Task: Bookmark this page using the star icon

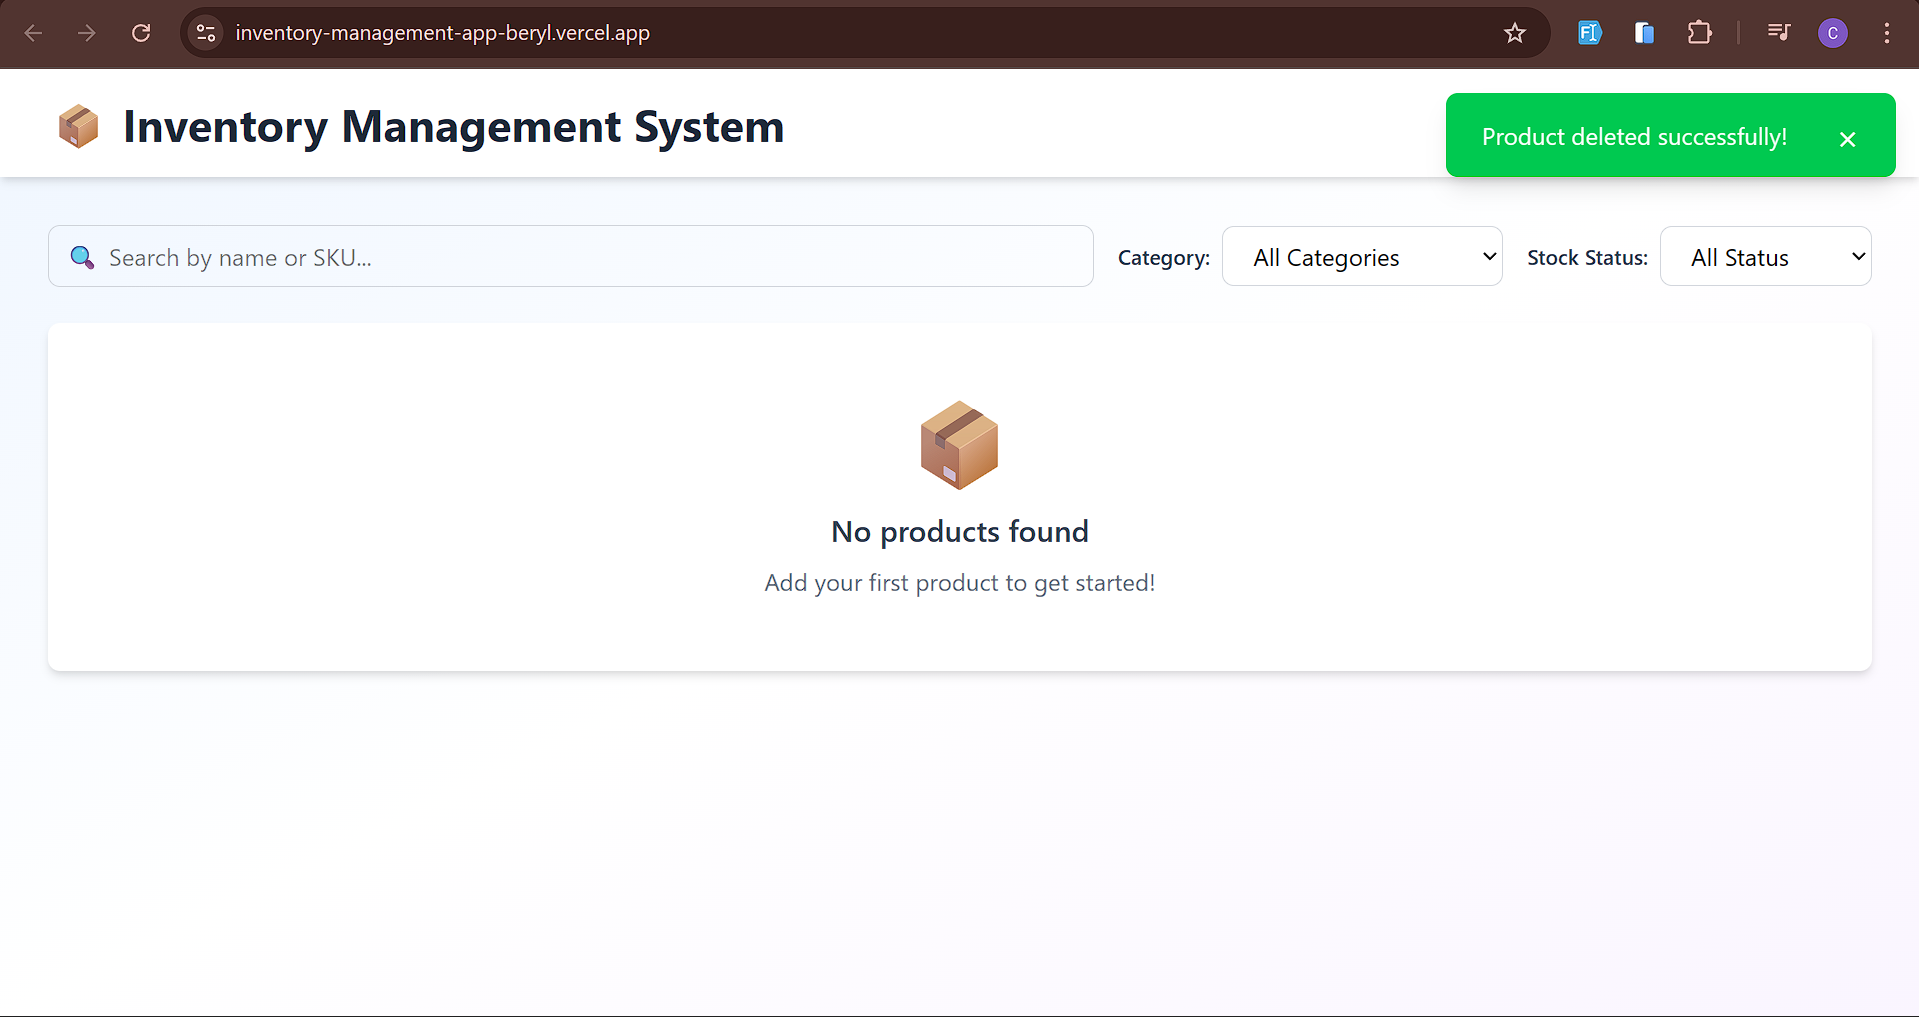Action: 1515,33
